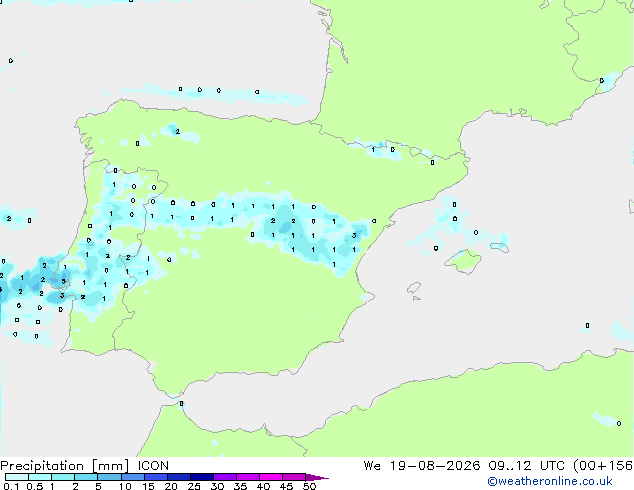Click the 2–5 mm legend color swatch
Image resolution: width=634 pixels, height=490 pixels.
[x=86, y=477]
